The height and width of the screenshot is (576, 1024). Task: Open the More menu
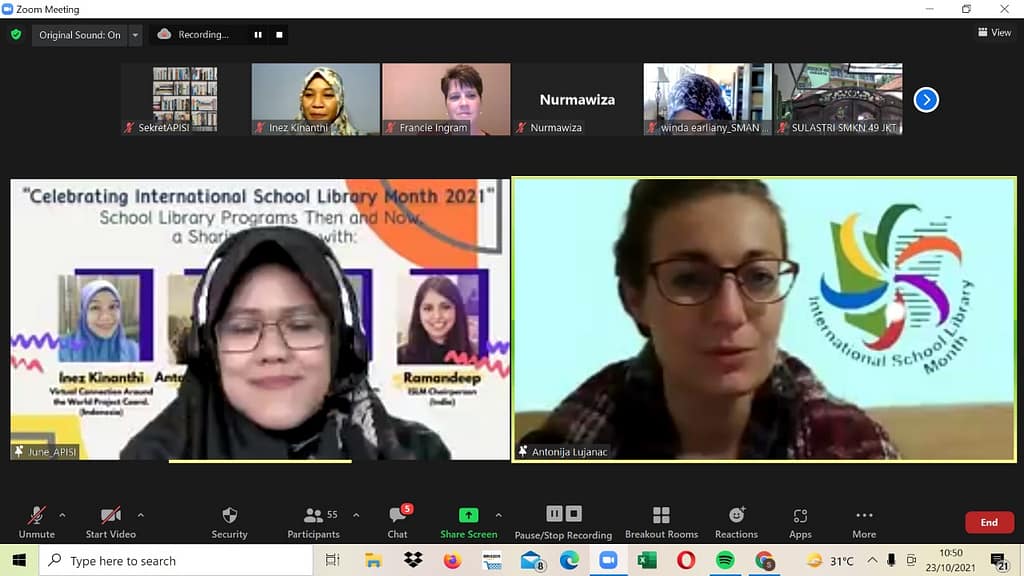864,516
